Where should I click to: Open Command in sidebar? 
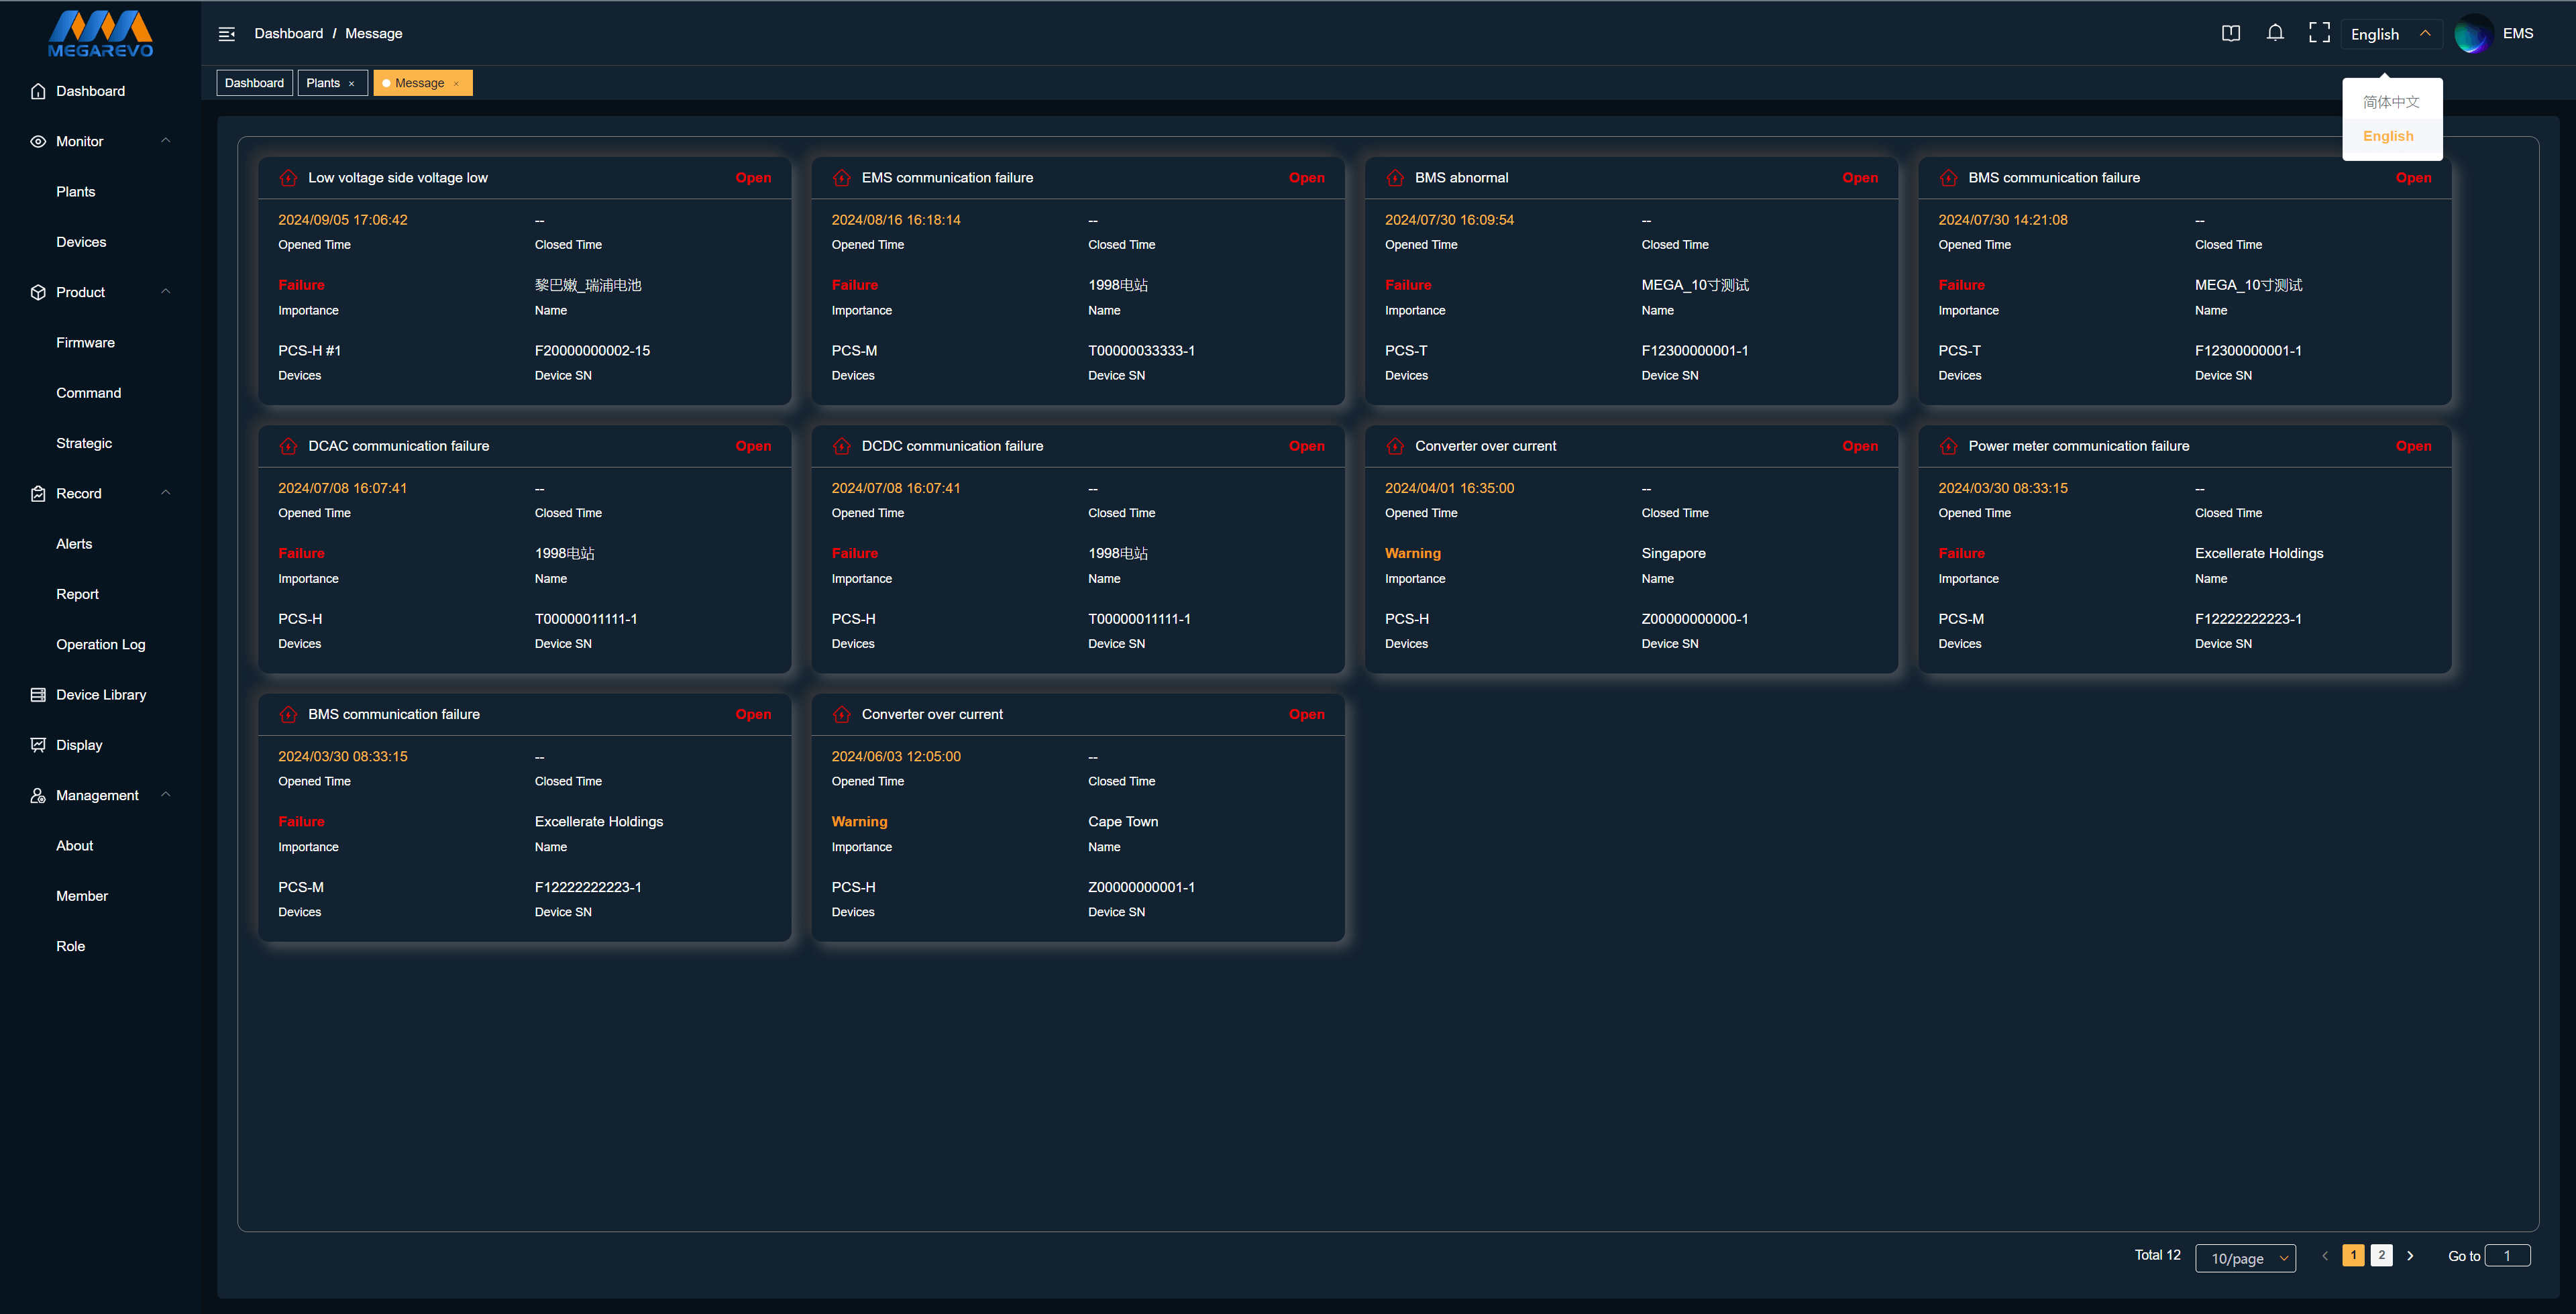[x=89, y=393]
